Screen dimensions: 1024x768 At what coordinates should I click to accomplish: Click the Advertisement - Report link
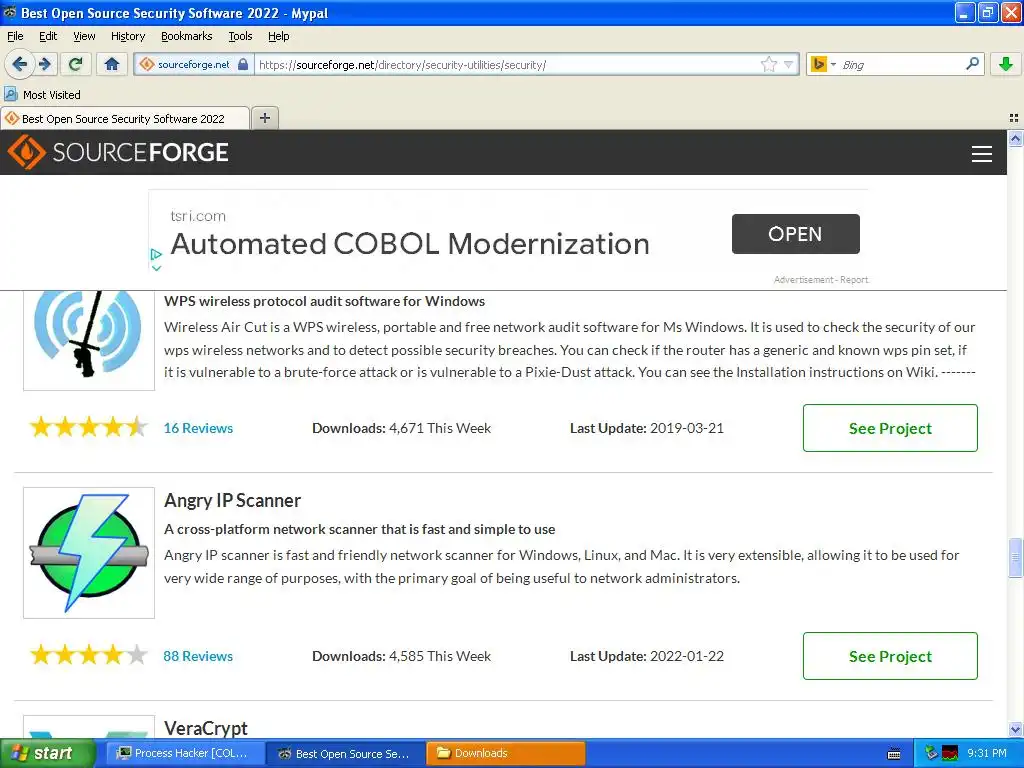click(821, 280)
